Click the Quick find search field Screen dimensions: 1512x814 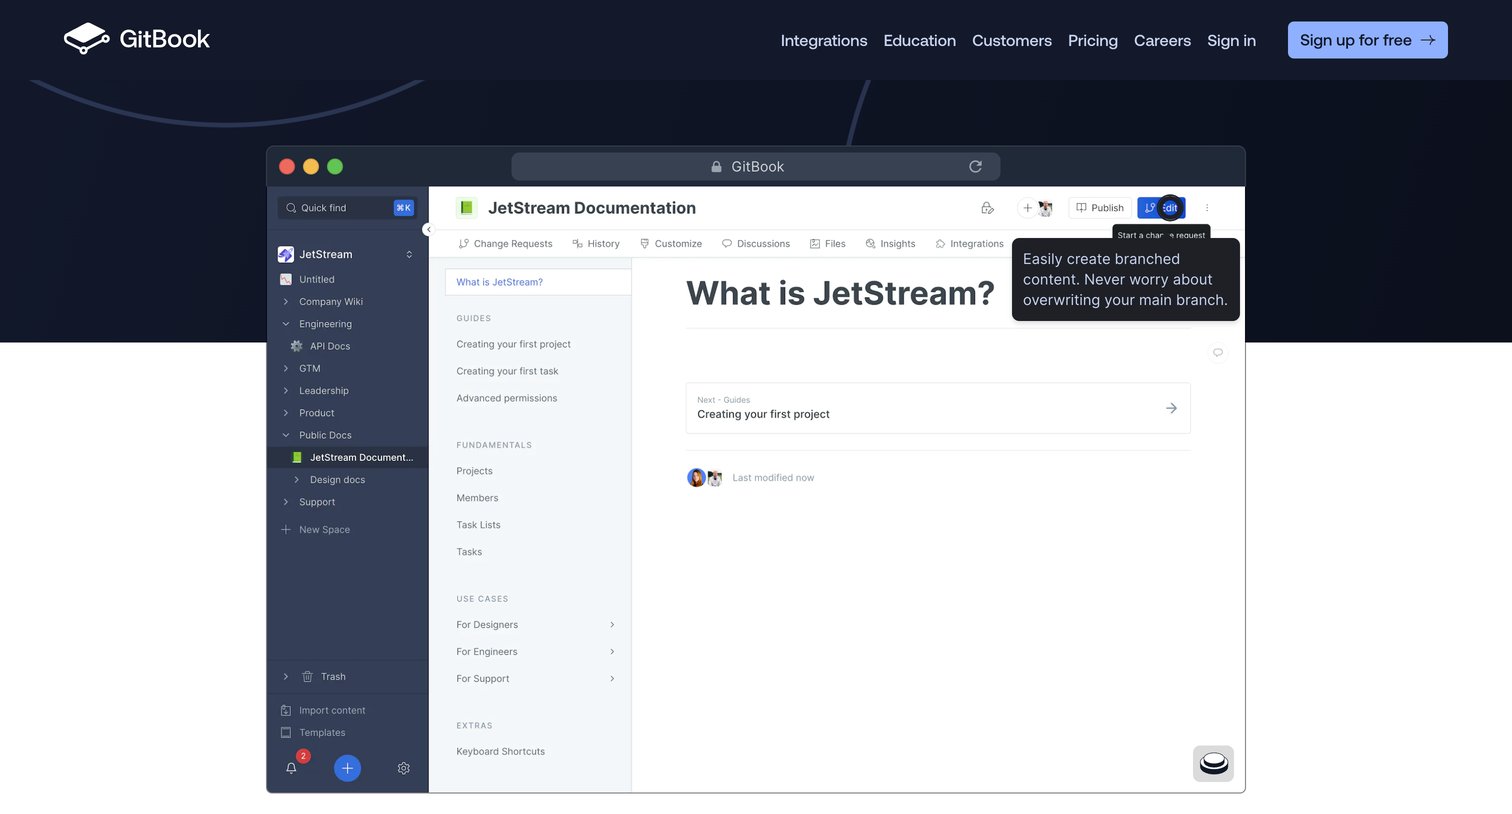click(x=347, y=208)
